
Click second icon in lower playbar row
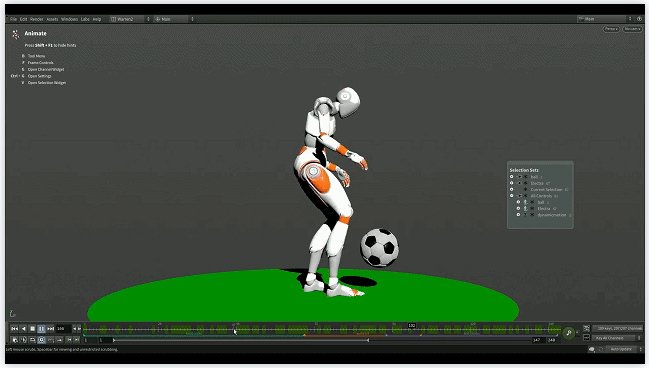pyautogui.click(x=24, y=340)
